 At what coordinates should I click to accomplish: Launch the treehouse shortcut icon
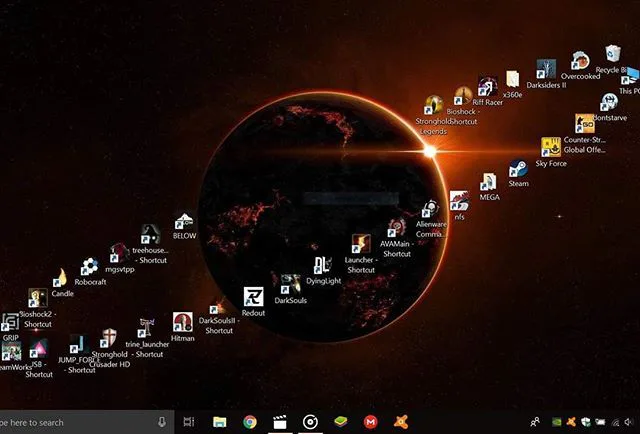click(150, 234)
